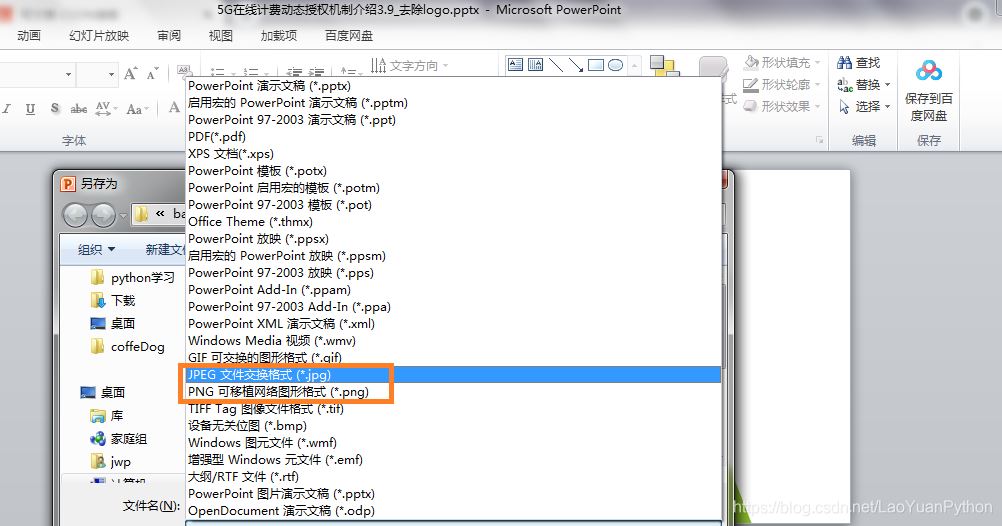
Task: Choose PowerPoint XML 演示文稿 (*.xml)
Action: click(x=453, y=324)
